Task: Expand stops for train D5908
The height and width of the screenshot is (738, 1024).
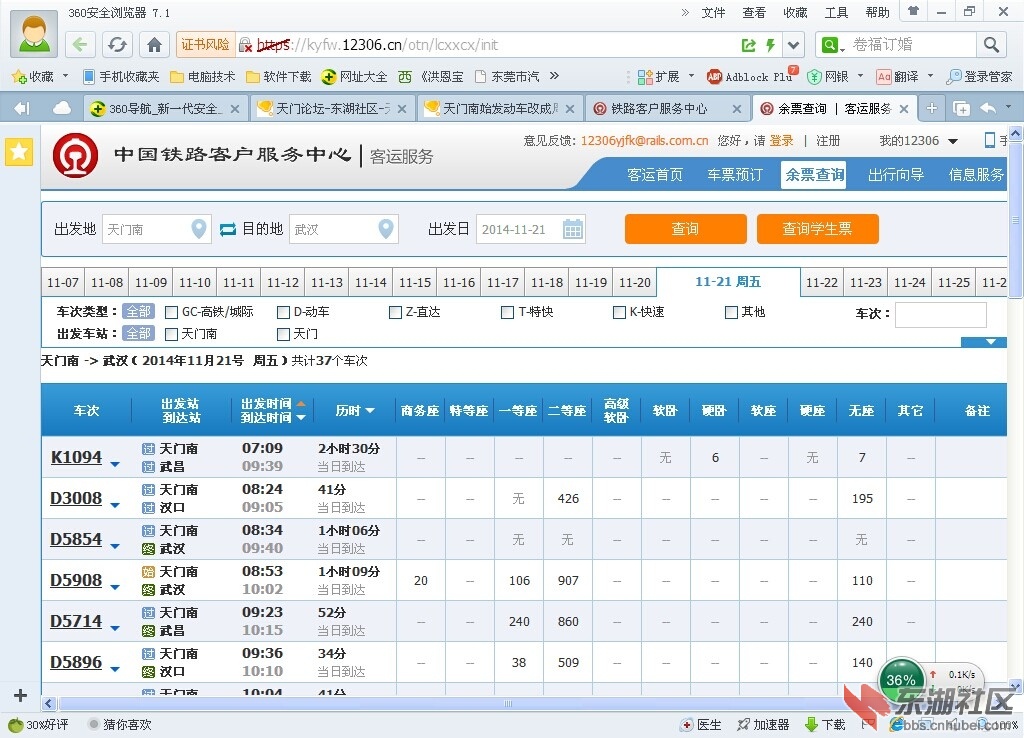Action: click(x=115, y=587)
